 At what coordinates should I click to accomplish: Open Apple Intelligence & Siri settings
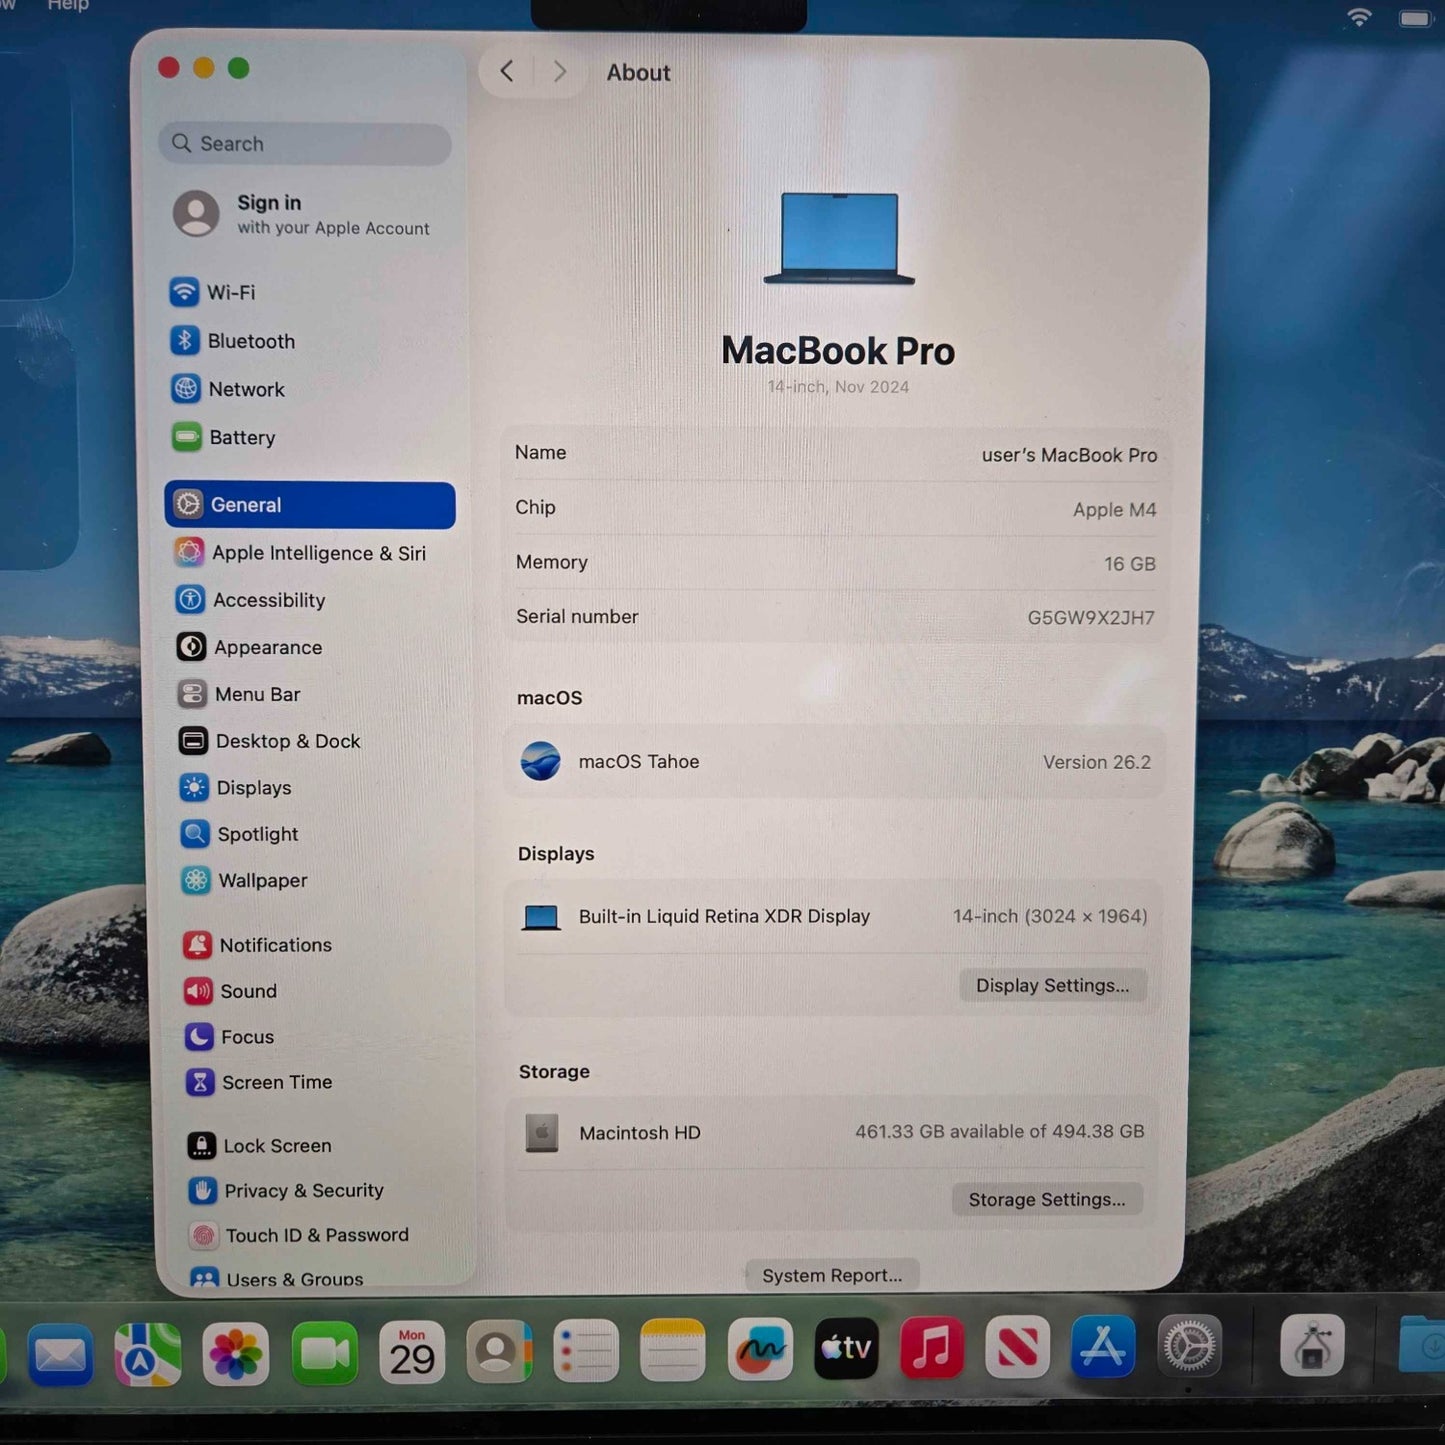pos(317,553)
